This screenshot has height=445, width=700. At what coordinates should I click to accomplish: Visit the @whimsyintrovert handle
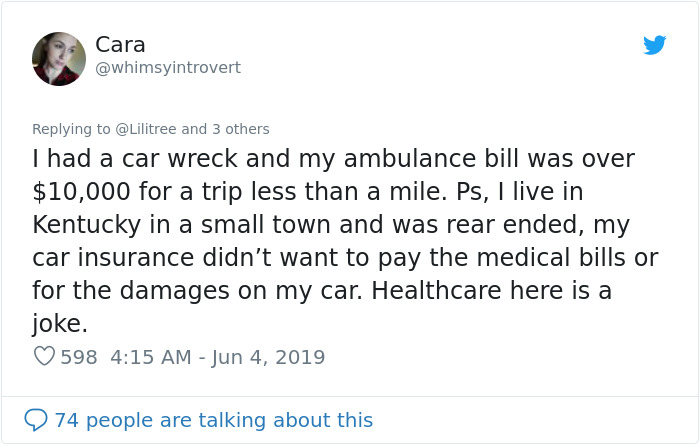click(x=168, y=67)
